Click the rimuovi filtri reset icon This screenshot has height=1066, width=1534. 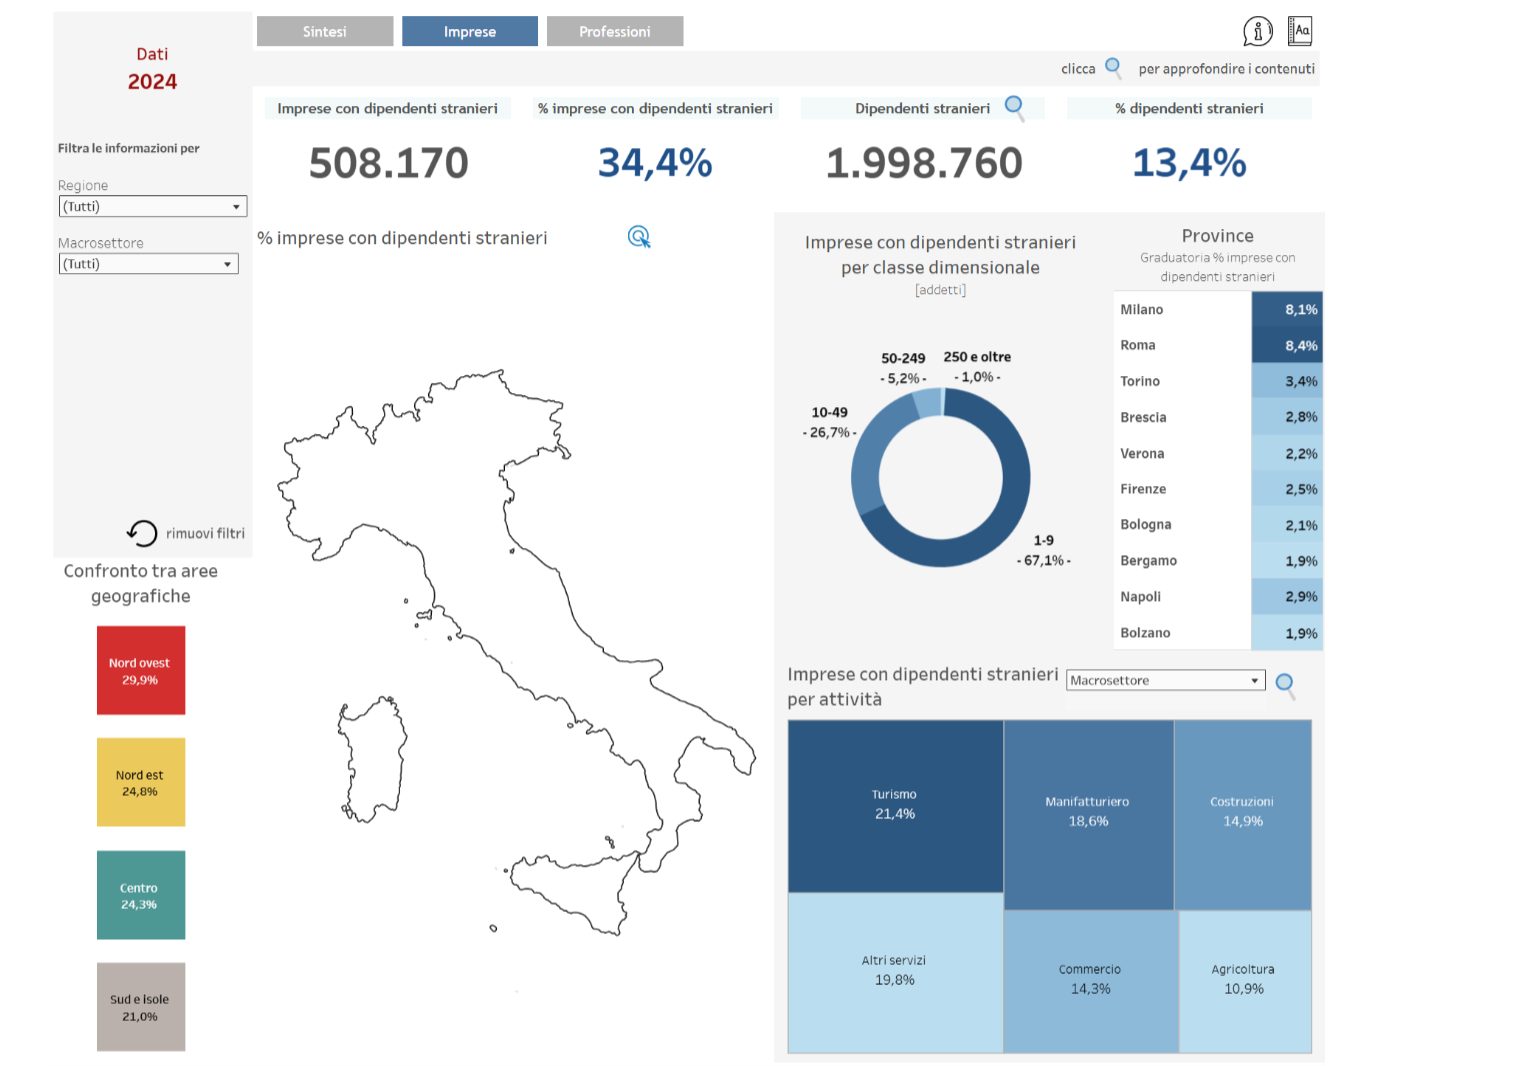142,533
